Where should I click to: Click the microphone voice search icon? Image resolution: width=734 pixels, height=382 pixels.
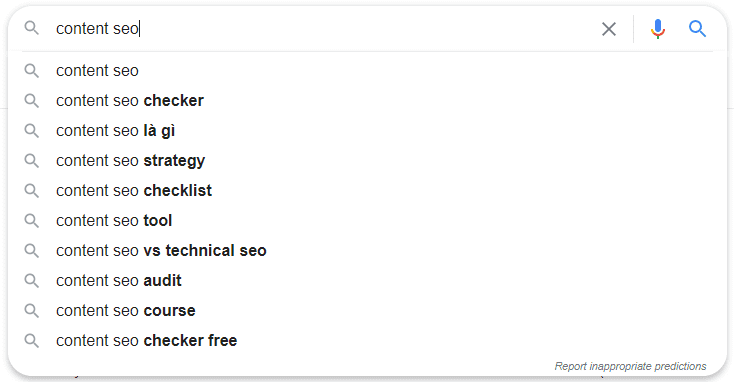coord(658,29)
